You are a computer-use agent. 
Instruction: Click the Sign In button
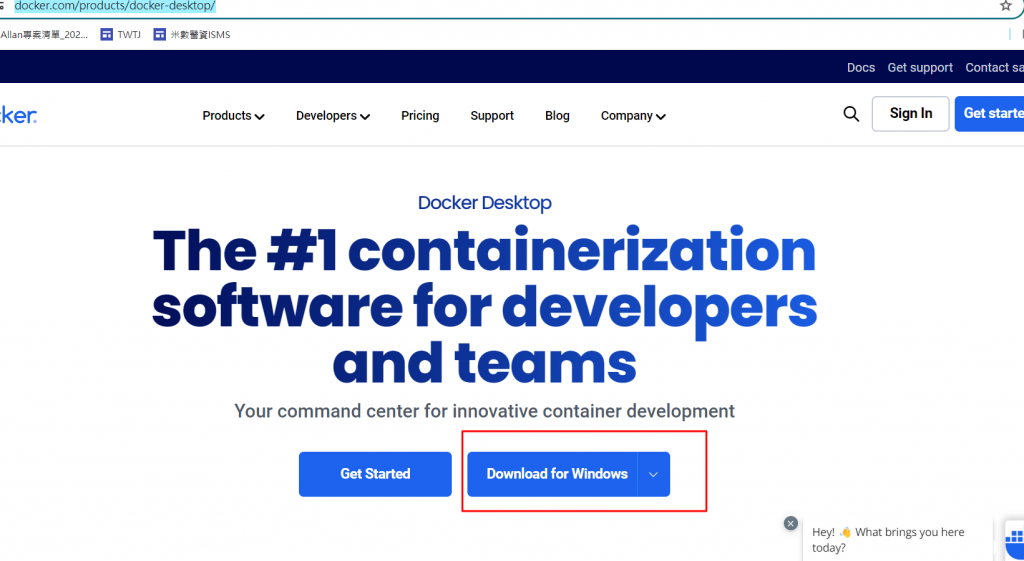coord(910,114)
